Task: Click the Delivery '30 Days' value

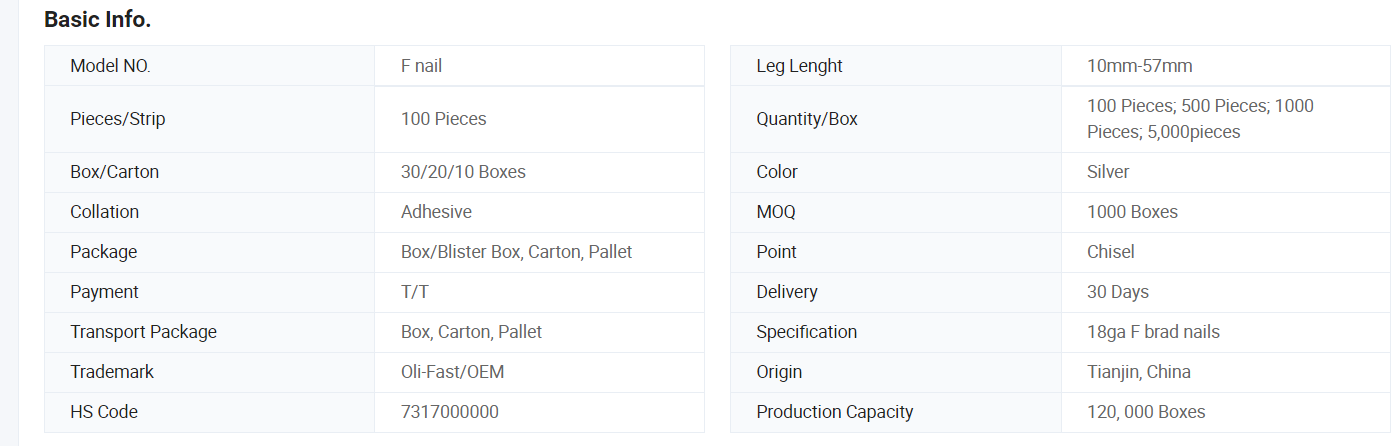Action: click(1117, 292)
